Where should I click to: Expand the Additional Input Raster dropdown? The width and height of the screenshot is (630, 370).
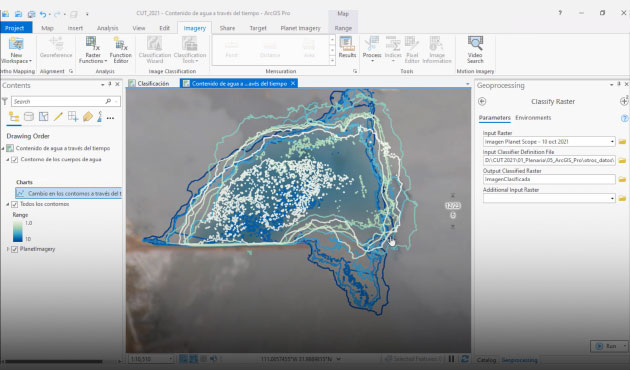click(612, 198)
